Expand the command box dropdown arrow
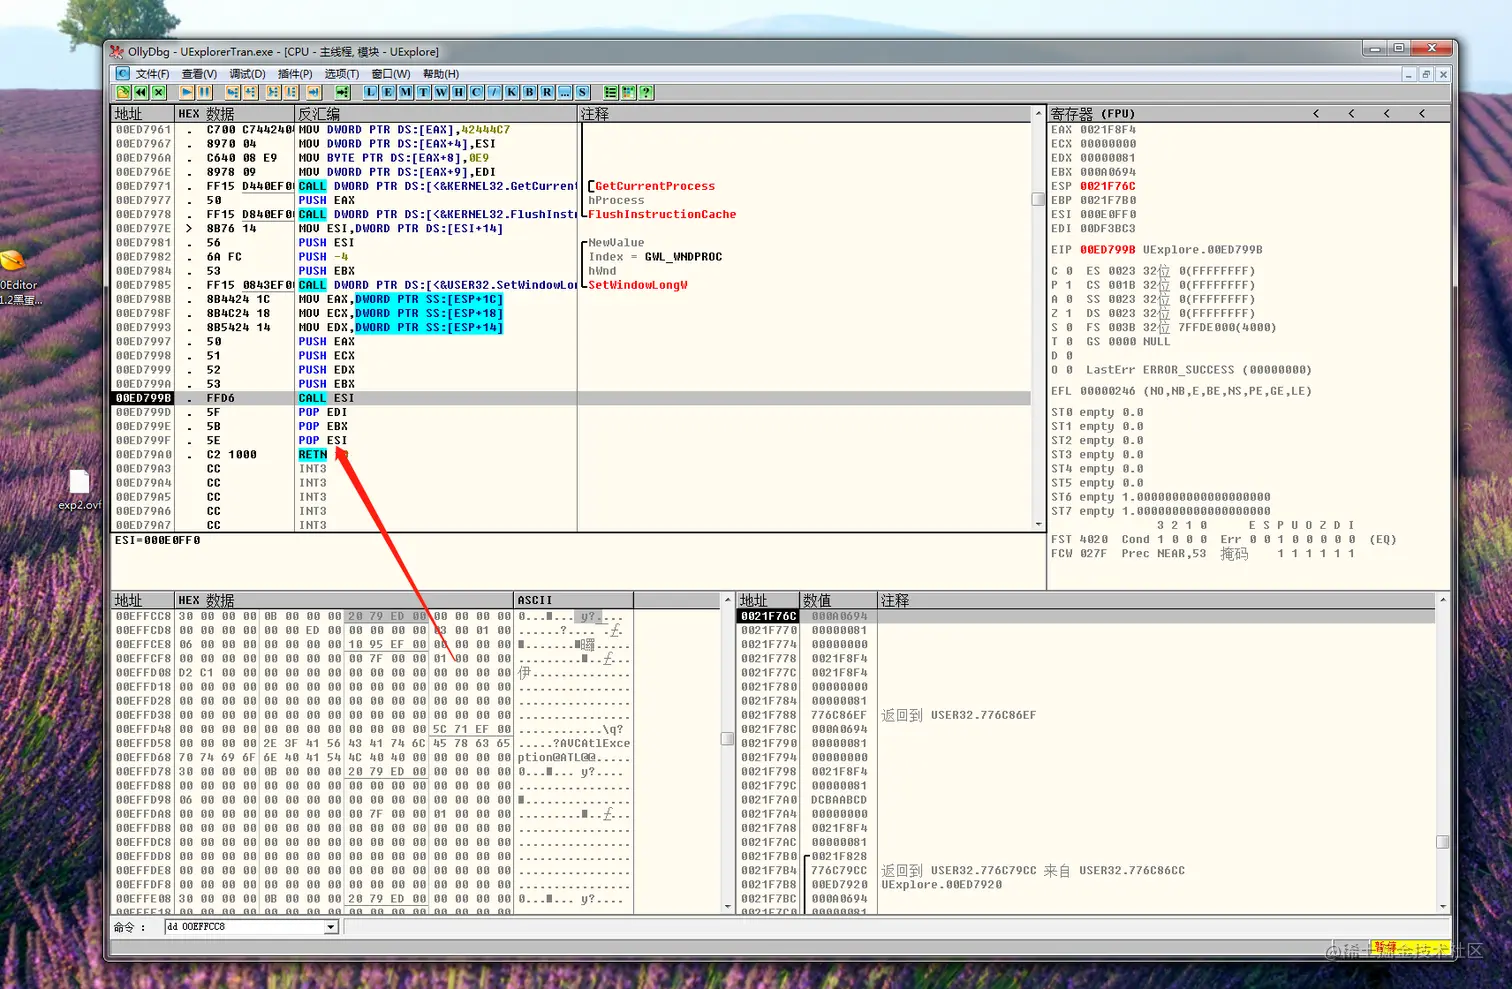Image resolution: width=1512 pixels, height=989 pixels. [x=331, y=927]
